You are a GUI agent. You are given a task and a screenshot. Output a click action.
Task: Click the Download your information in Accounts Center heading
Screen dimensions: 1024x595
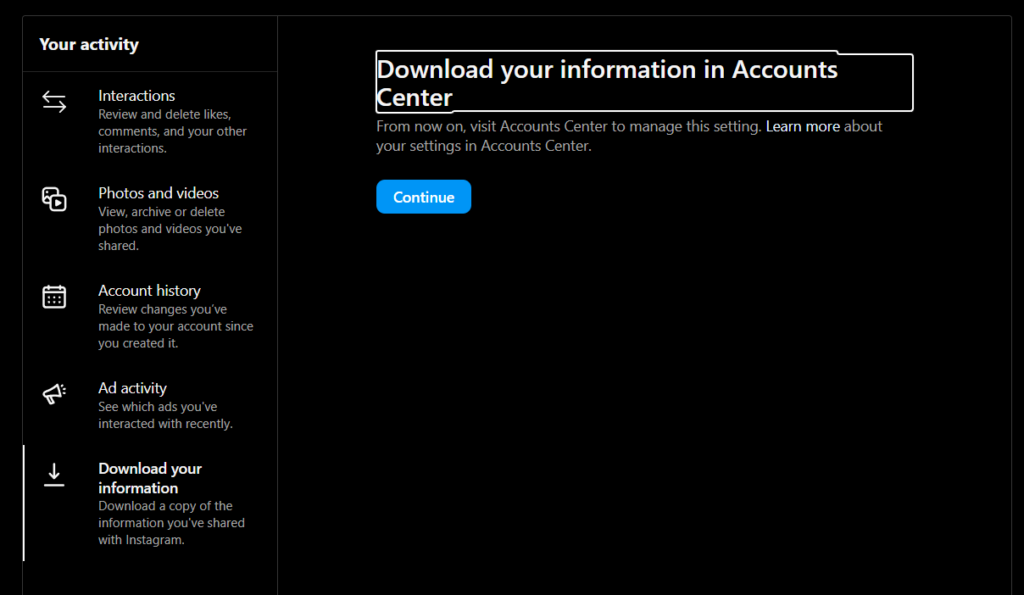click(x=644, y=83)
